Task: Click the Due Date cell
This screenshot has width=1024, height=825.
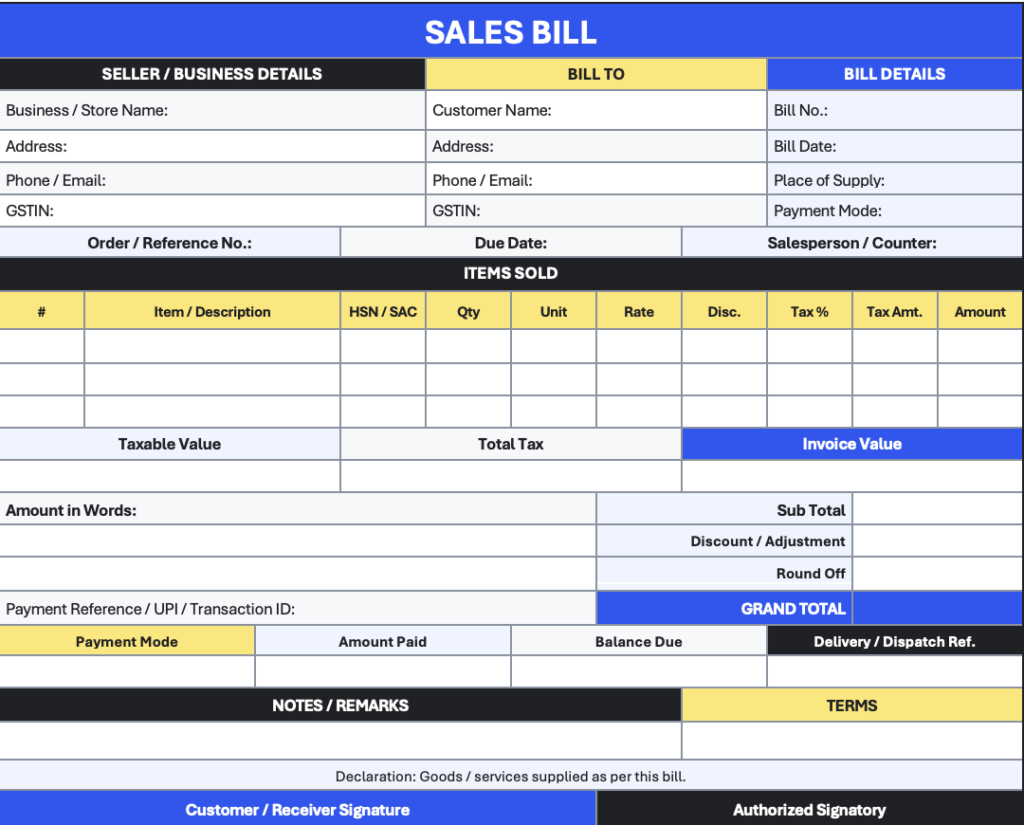Action: coord(511,242)
